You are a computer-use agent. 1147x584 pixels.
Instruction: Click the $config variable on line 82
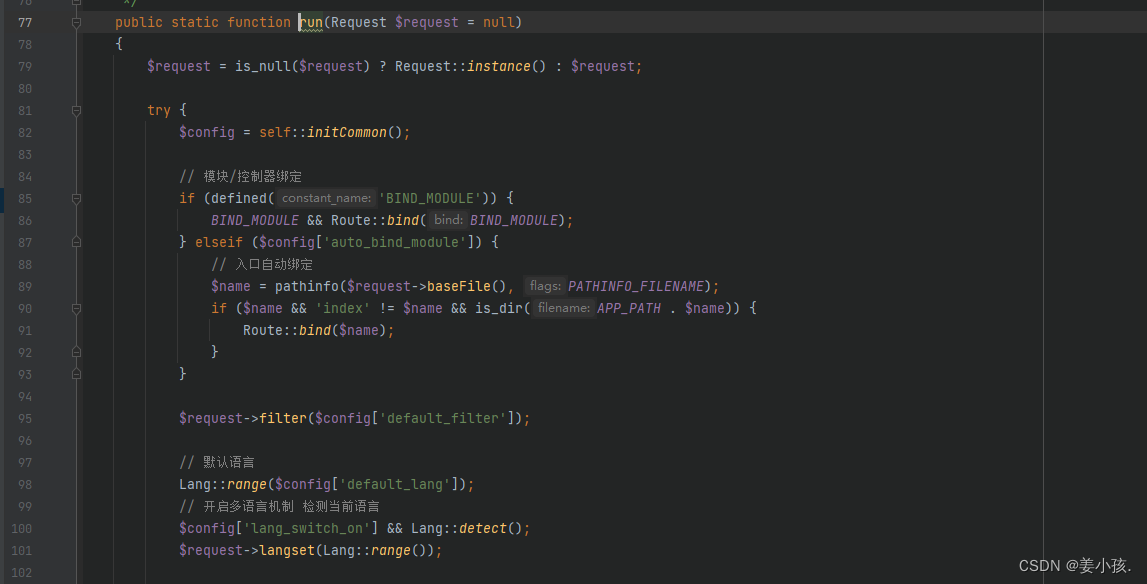pyautogui.click(x=207, y=132)
